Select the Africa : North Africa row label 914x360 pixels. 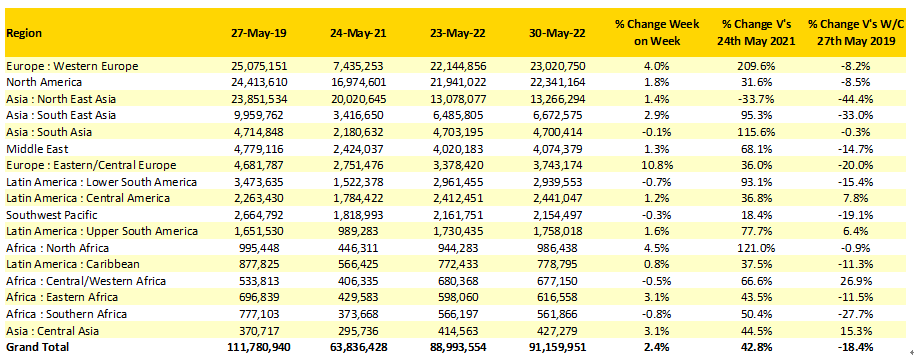click(58, 248)
